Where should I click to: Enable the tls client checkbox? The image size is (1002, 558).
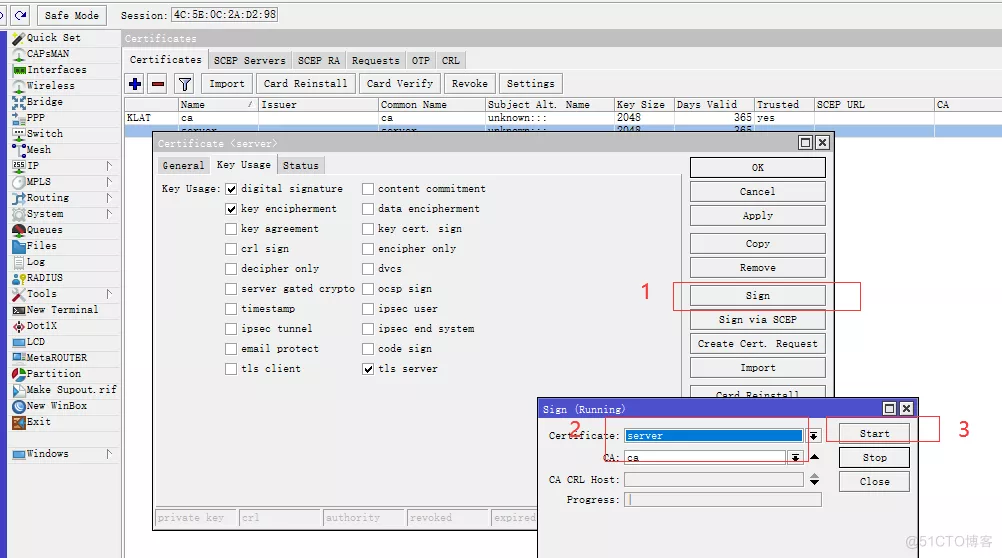(232, 369)
